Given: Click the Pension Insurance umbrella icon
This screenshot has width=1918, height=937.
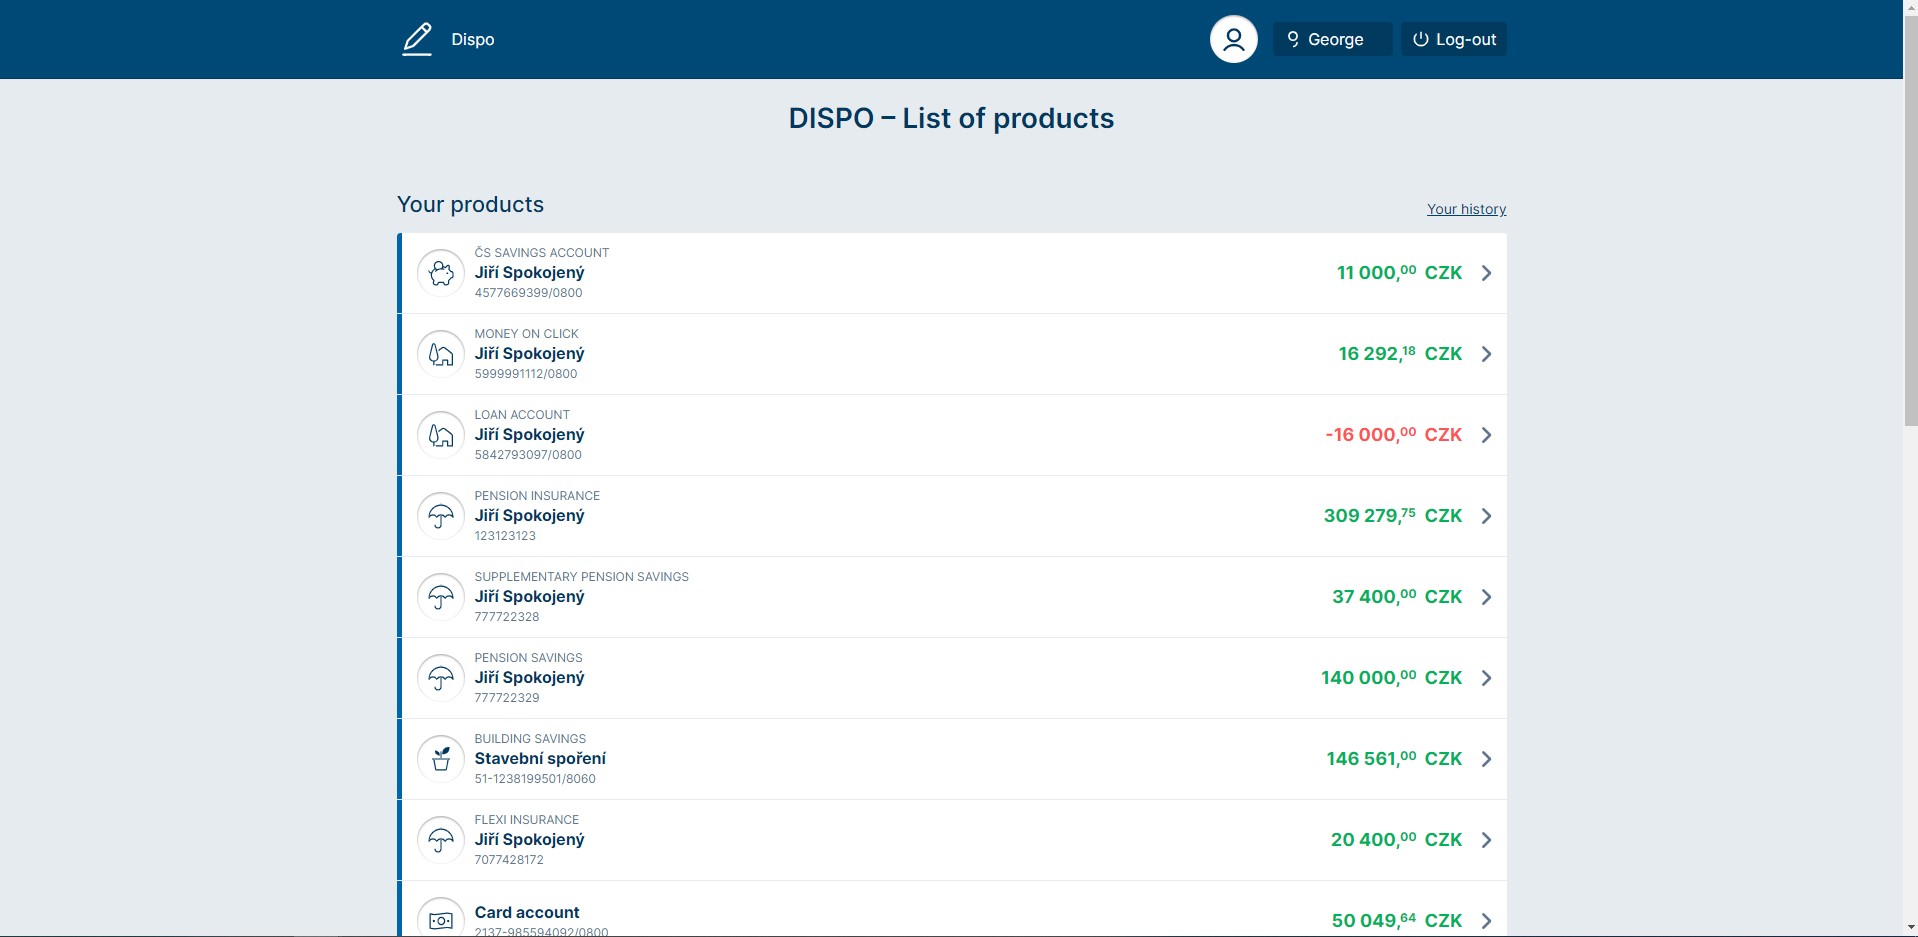Looking at the screenshot, I should pyautogui.click(x=441, y=516).
